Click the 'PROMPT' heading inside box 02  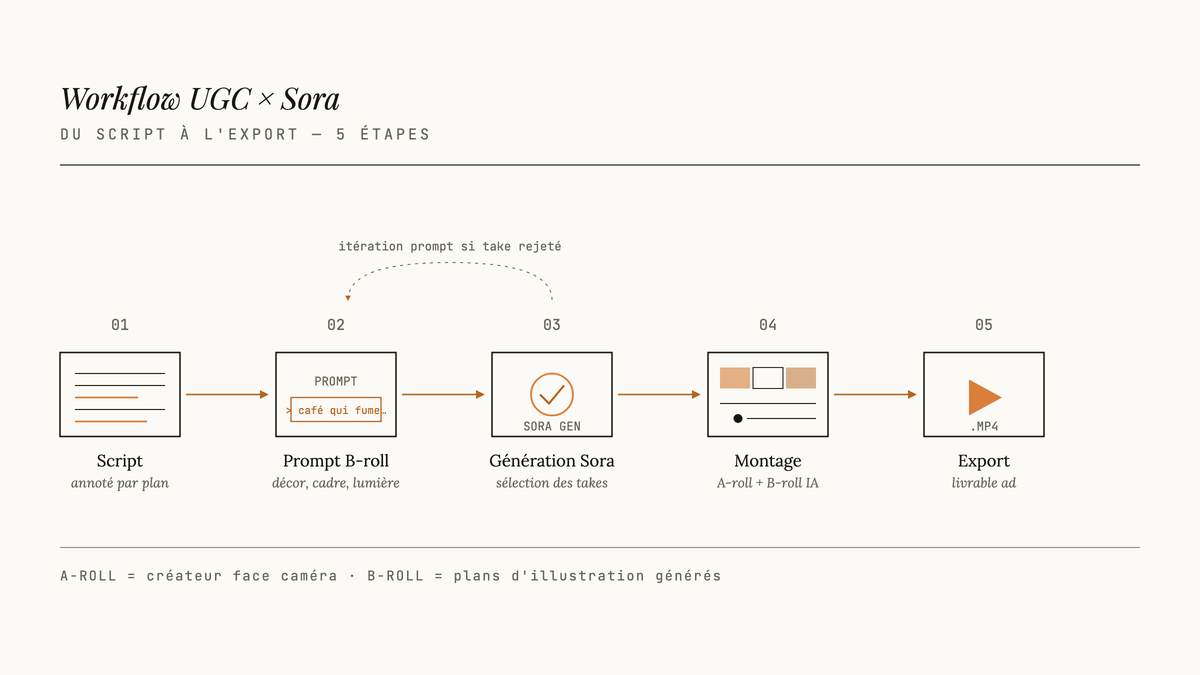click(x=336, y=381)
